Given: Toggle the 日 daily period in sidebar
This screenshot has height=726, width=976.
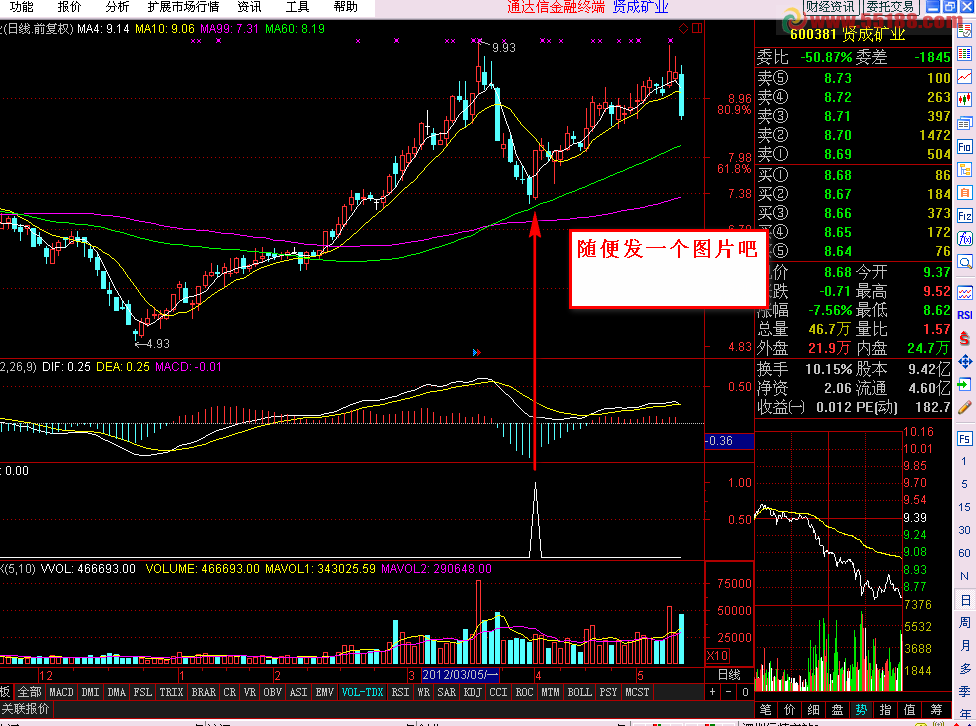Looking at the screenshot, I should (965, 601).
